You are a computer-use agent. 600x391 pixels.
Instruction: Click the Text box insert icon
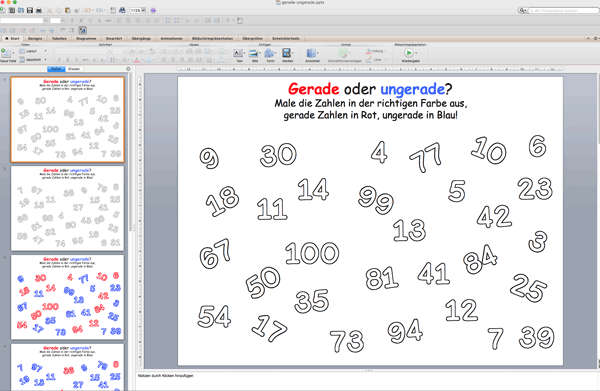click(238, 53)
